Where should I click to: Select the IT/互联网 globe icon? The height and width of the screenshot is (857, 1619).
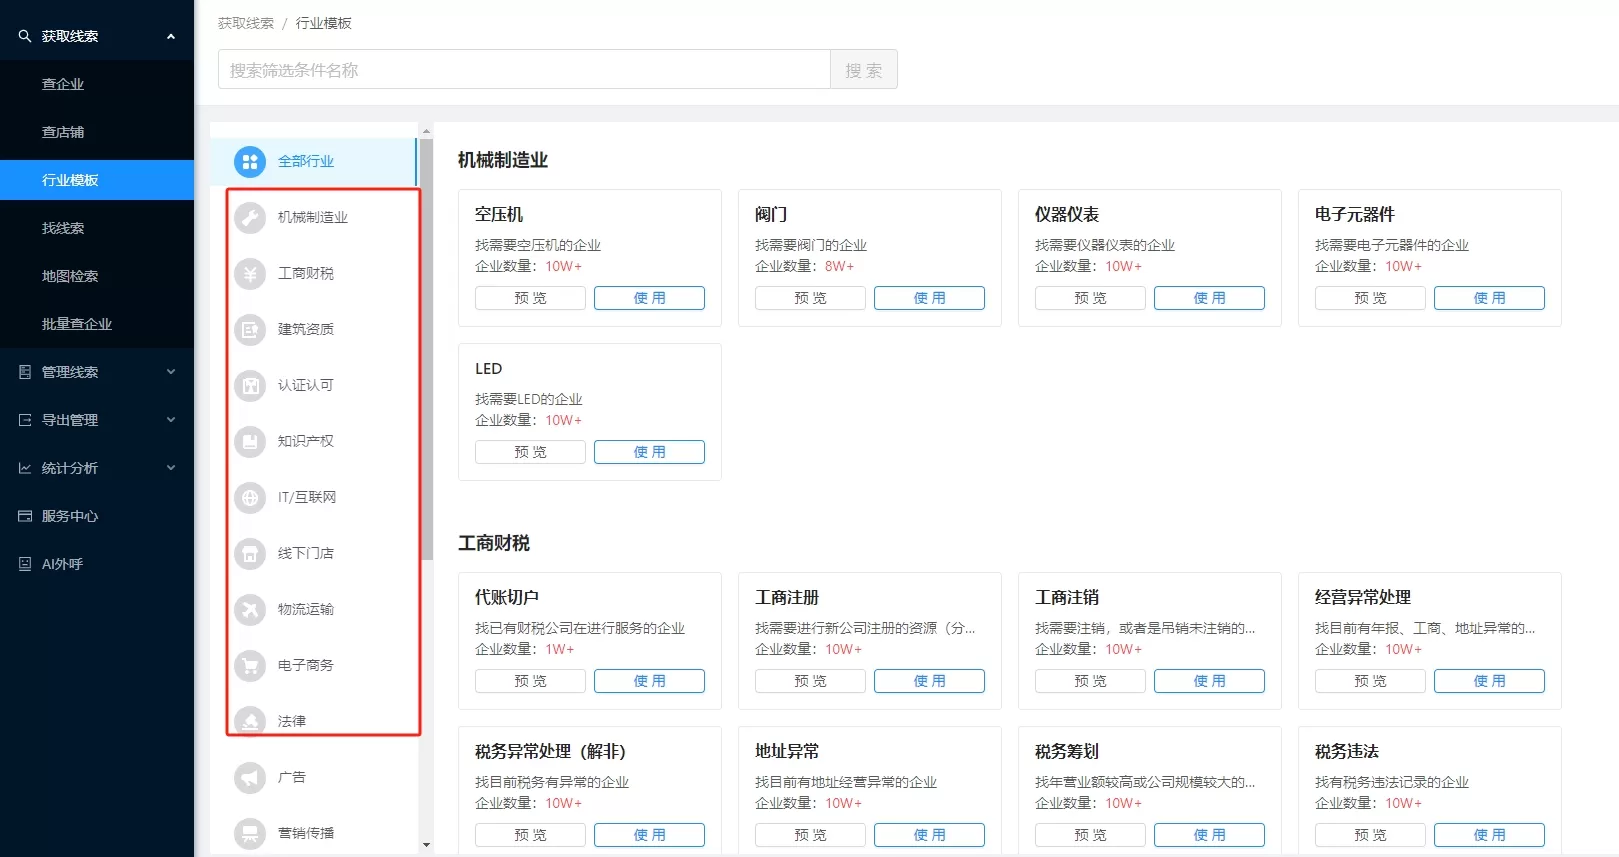tap(249, 497)
